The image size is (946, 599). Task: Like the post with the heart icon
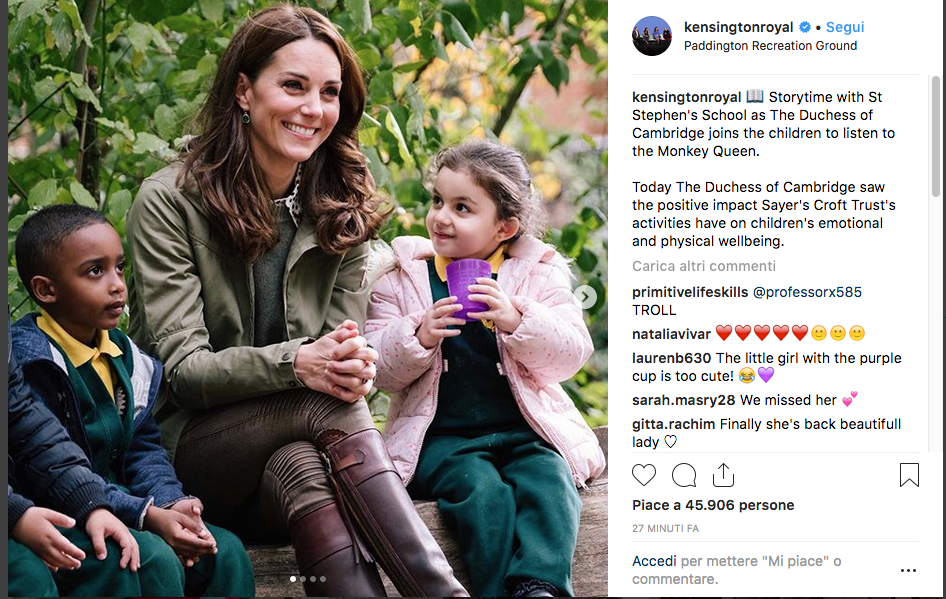pyautogui.click(x=644, y=475)
